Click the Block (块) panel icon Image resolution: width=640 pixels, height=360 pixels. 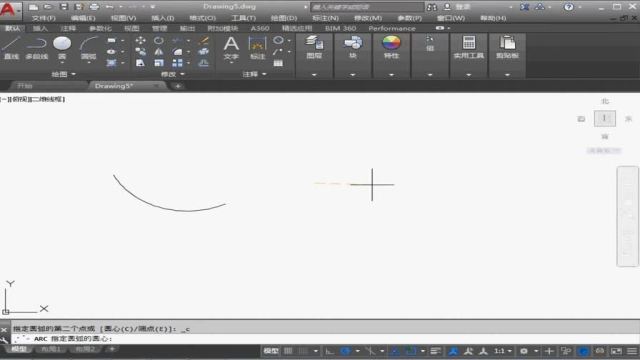point(353,47)
